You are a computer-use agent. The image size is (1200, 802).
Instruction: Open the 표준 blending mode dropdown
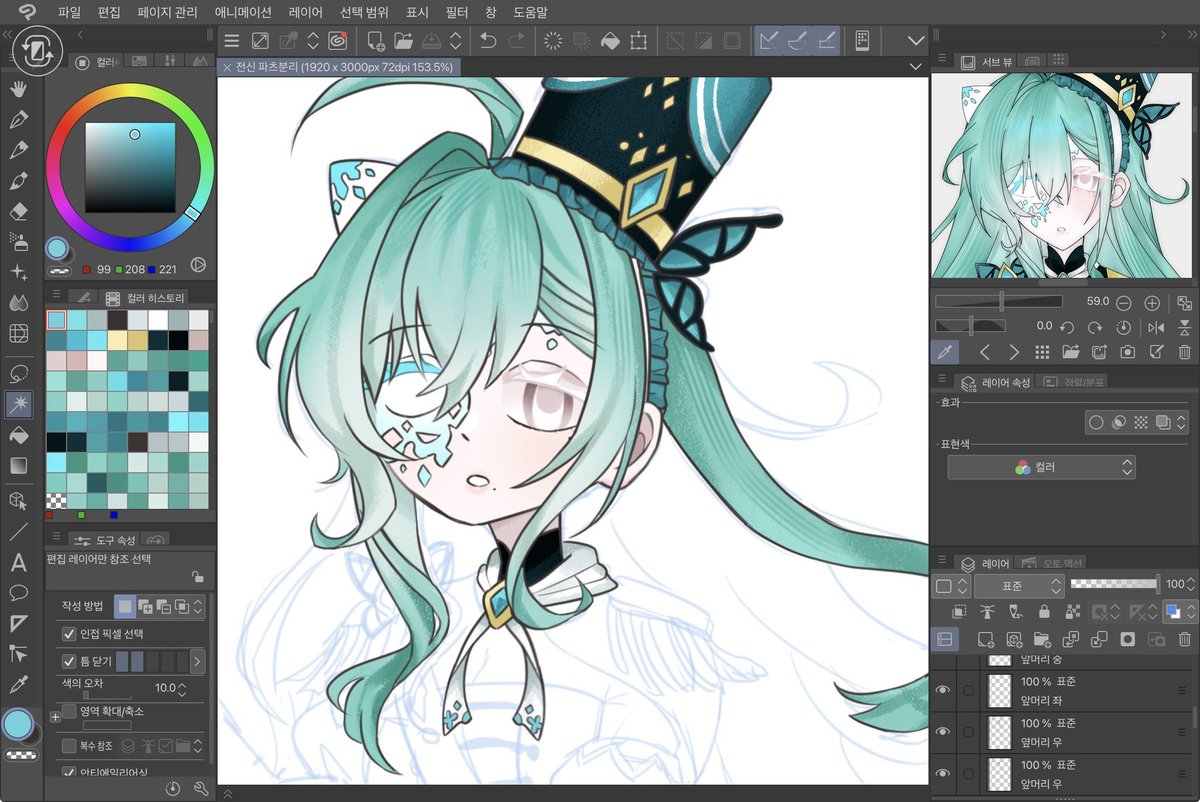tap(1019, 585)
